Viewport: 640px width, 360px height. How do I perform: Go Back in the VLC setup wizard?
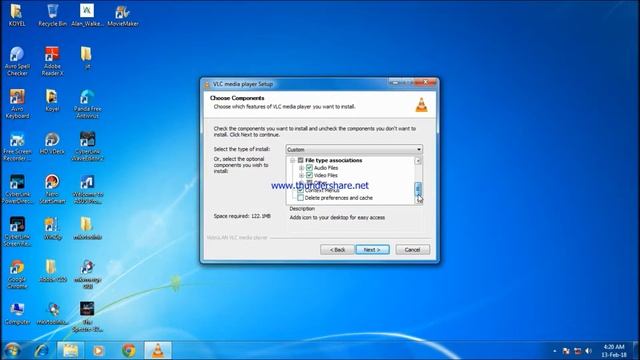[337, 249]
